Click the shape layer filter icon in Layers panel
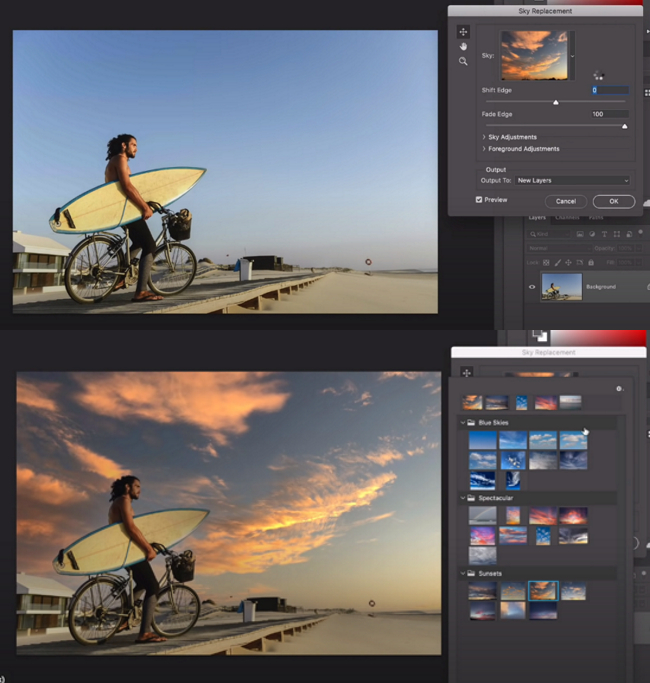Viewport: 650px width, 683px height. (x=616, y=234)
